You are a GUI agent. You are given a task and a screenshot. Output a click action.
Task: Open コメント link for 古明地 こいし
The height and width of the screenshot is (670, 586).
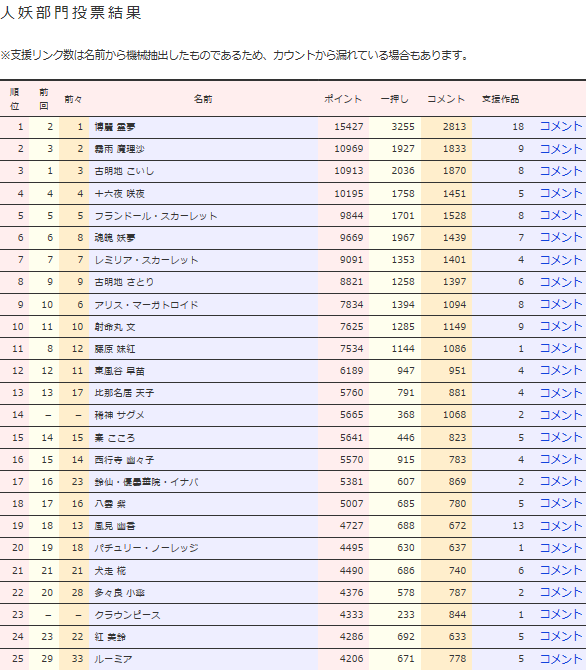click(561, 171)
